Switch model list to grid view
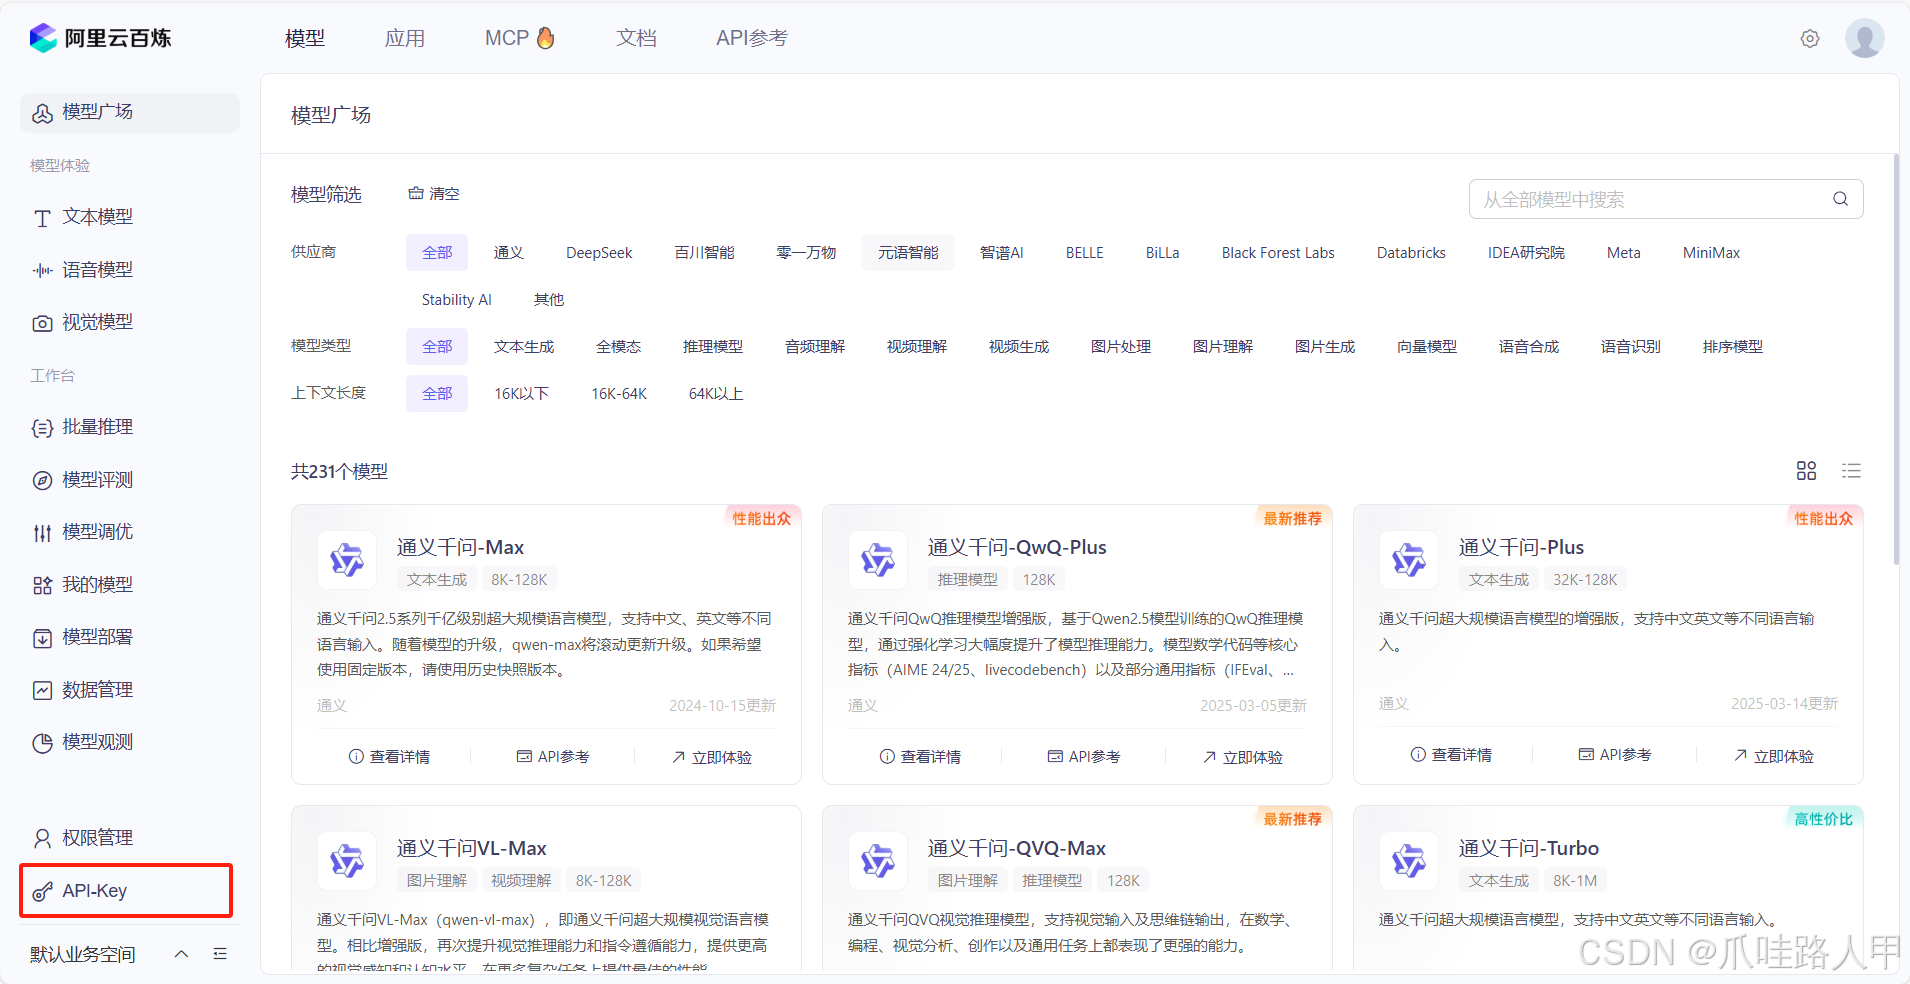Screen dimensions: 1910x984 [1806, 470]
